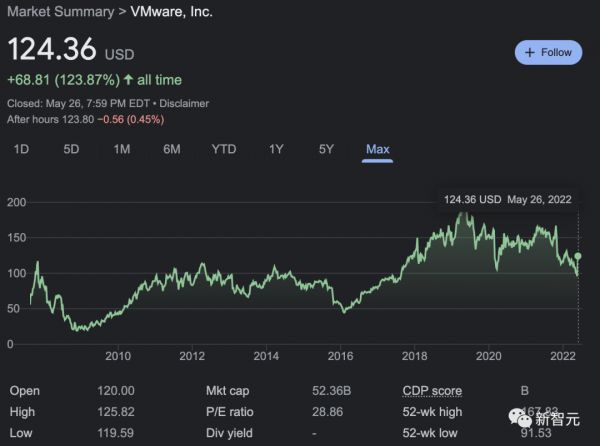Click the CDP score label
The width and height of the screenshot is (600, 446).
(x=433, y=390)
